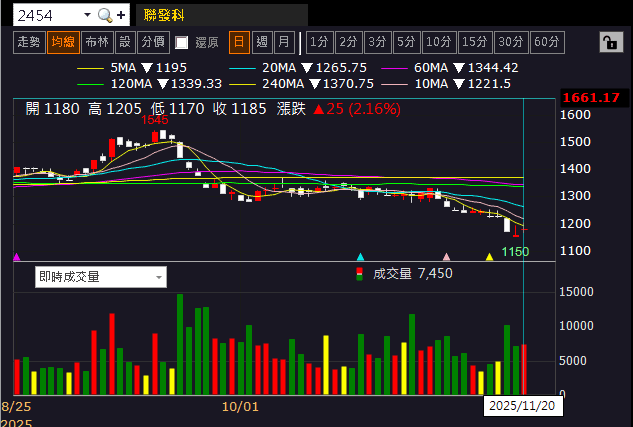
Task: Select the 日 daily period
Action: coord(239,42)
